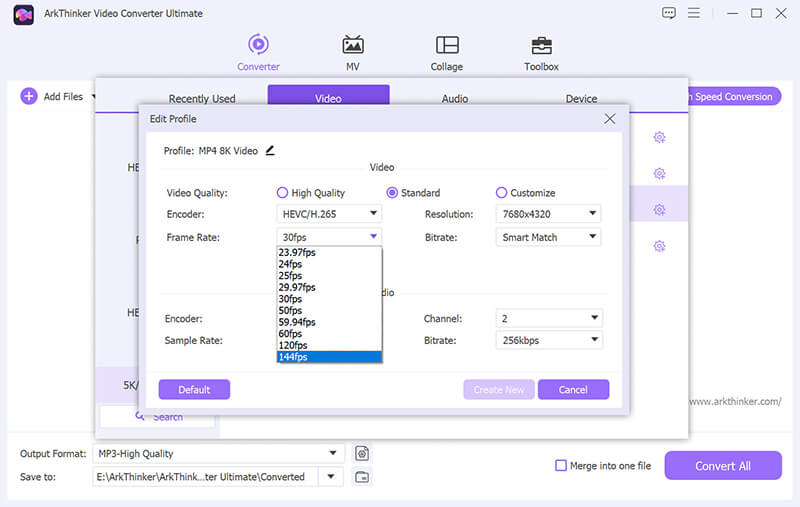Select the Video format tab
The height and width of the screenshot is (507, 800).
click(x=329, y=95)
